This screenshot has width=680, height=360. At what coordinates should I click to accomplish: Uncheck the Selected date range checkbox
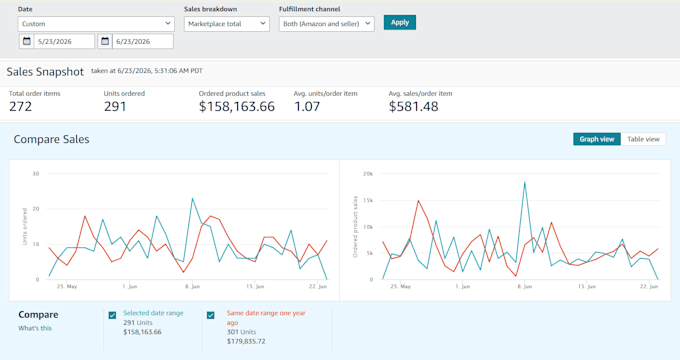(x=112, y=315)
